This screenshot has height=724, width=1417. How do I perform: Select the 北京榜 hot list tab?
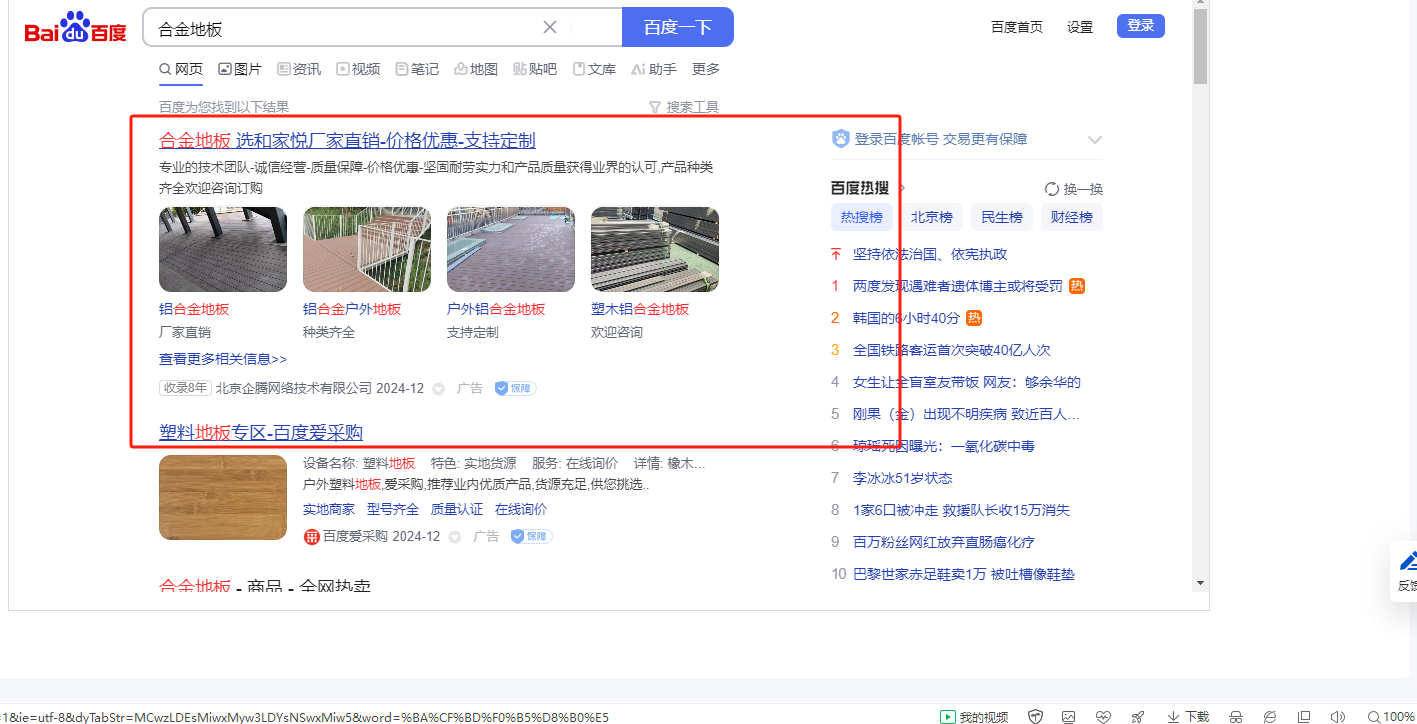point(932,217)
